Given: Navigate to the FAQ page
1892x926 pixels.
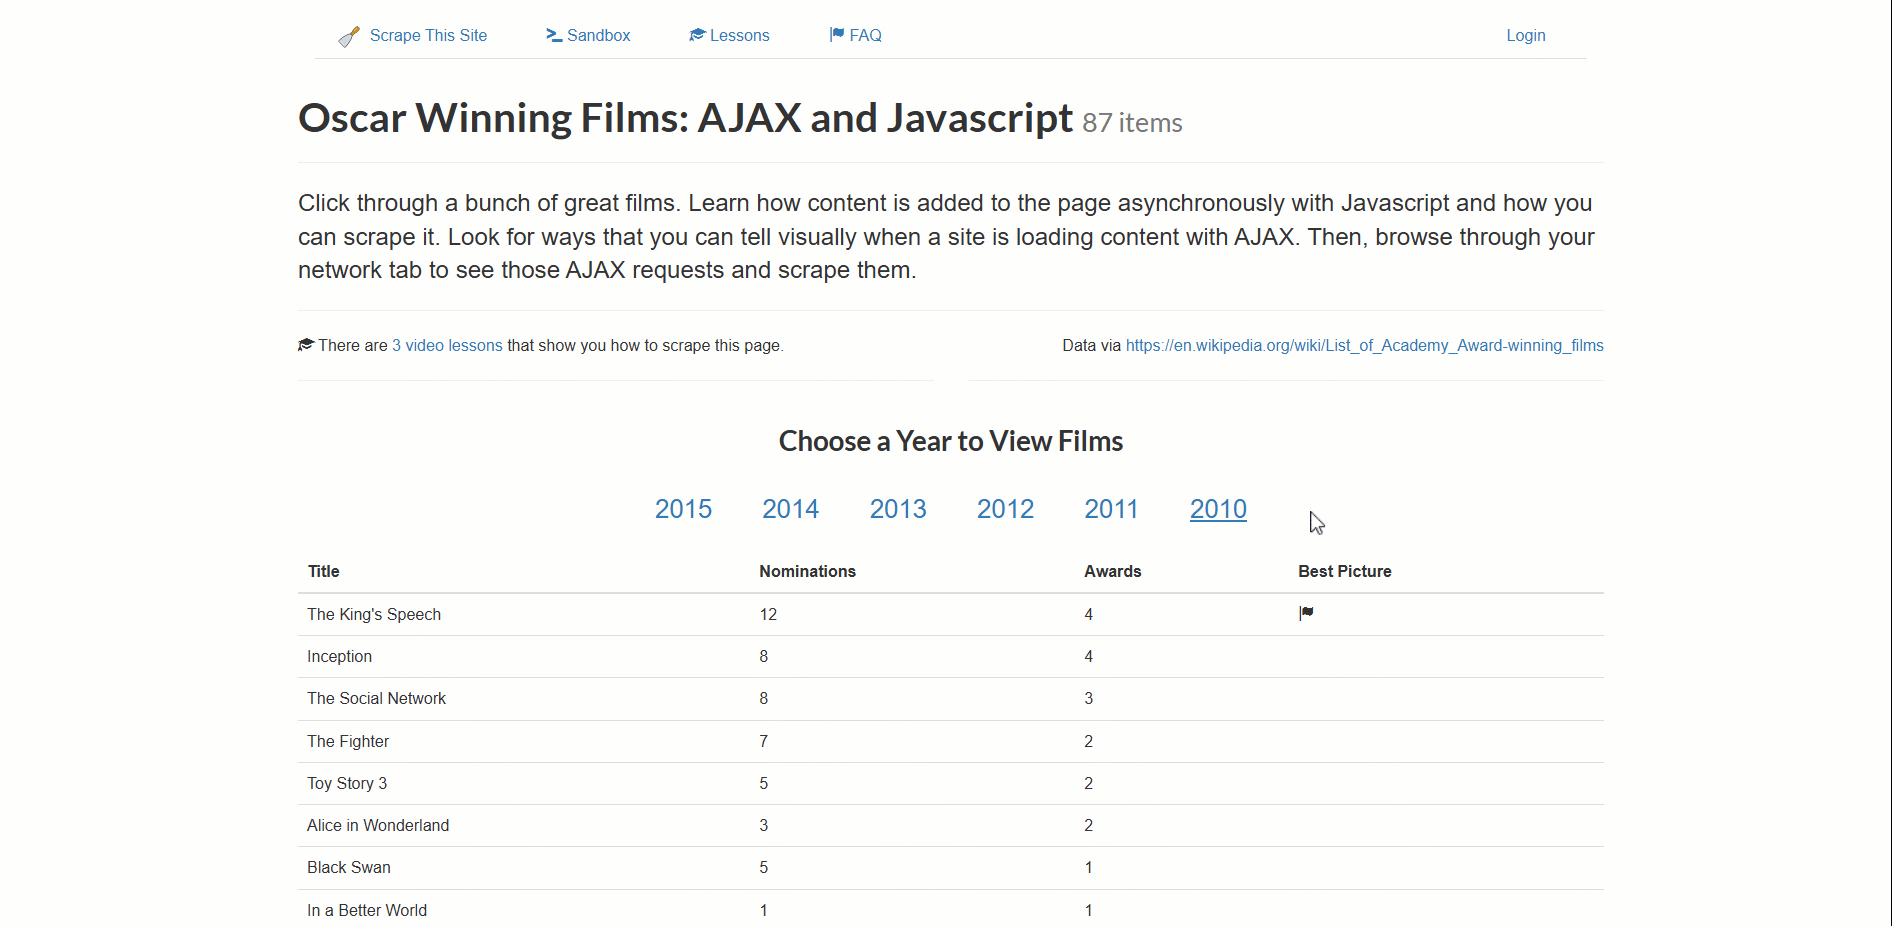Looking at the screenshot, I should (x=865, y=35).
